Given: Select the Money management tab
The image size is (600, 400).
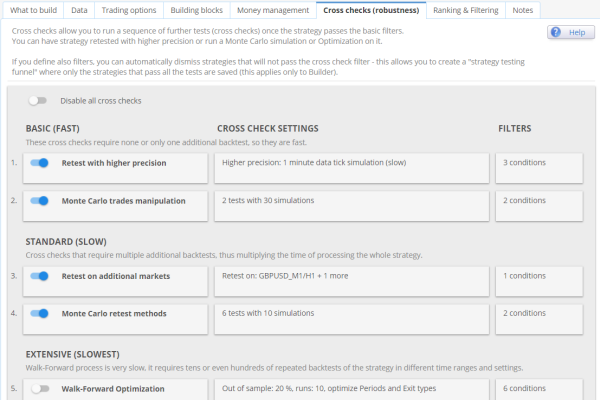Looking at the screenshot, I should (273, 10).
